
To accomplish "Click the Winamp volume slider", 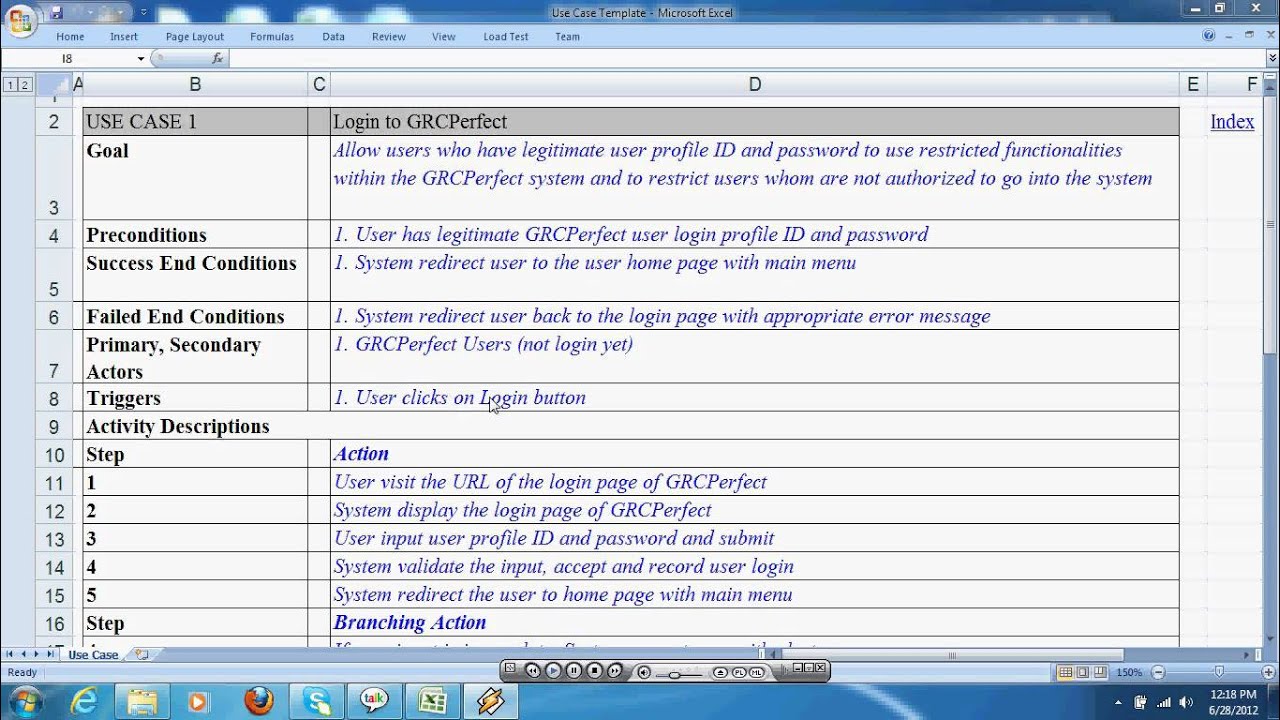I will [679, 675].
